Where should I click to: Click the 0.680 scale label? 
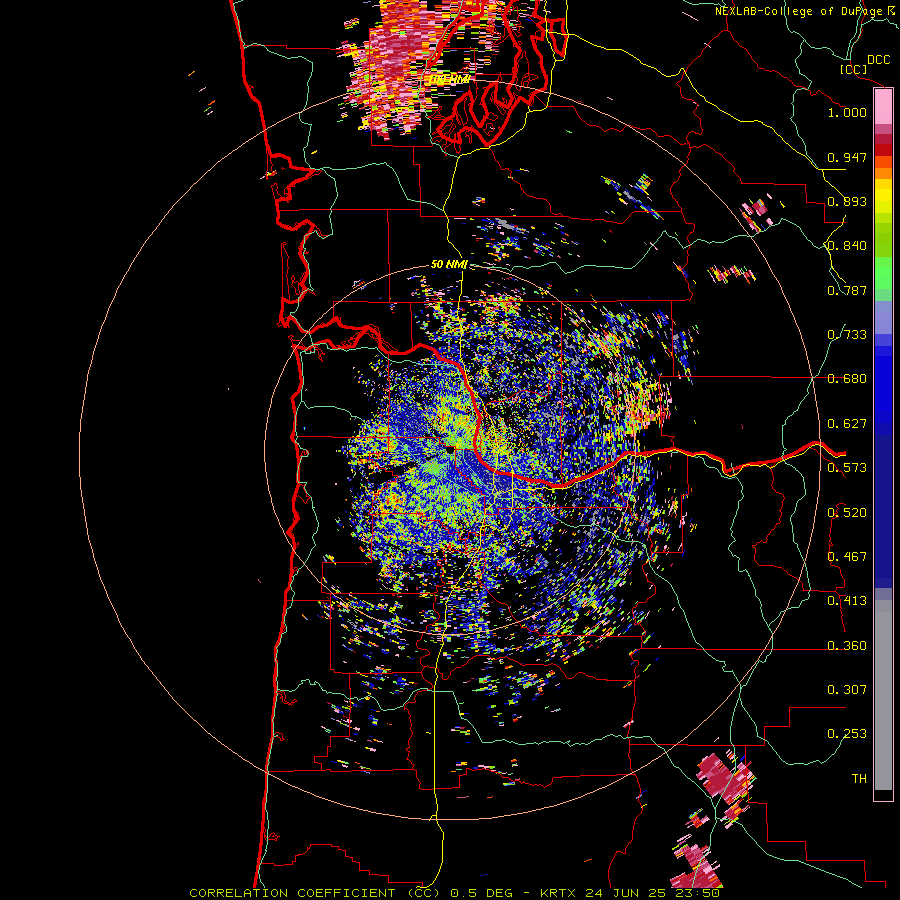click(847, 379)
